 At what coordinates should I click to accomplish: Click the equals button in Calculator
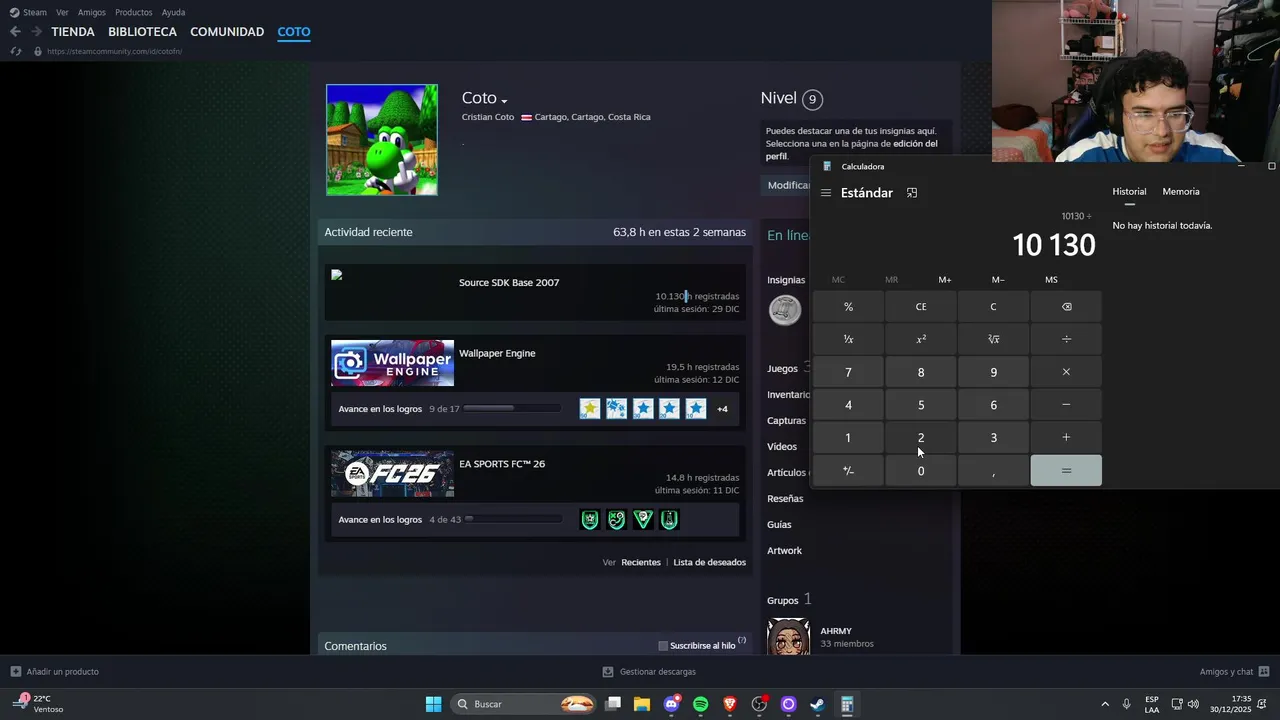(x=1066, y=471)
